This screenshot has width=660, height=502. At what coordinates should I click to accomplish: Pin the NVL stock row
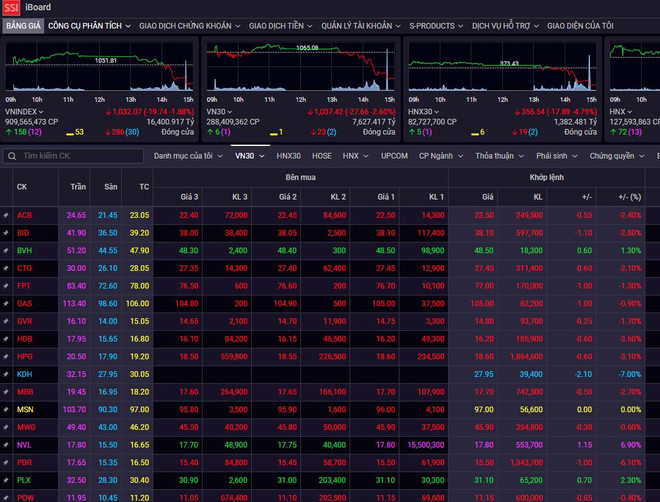[x=6, y=445]
